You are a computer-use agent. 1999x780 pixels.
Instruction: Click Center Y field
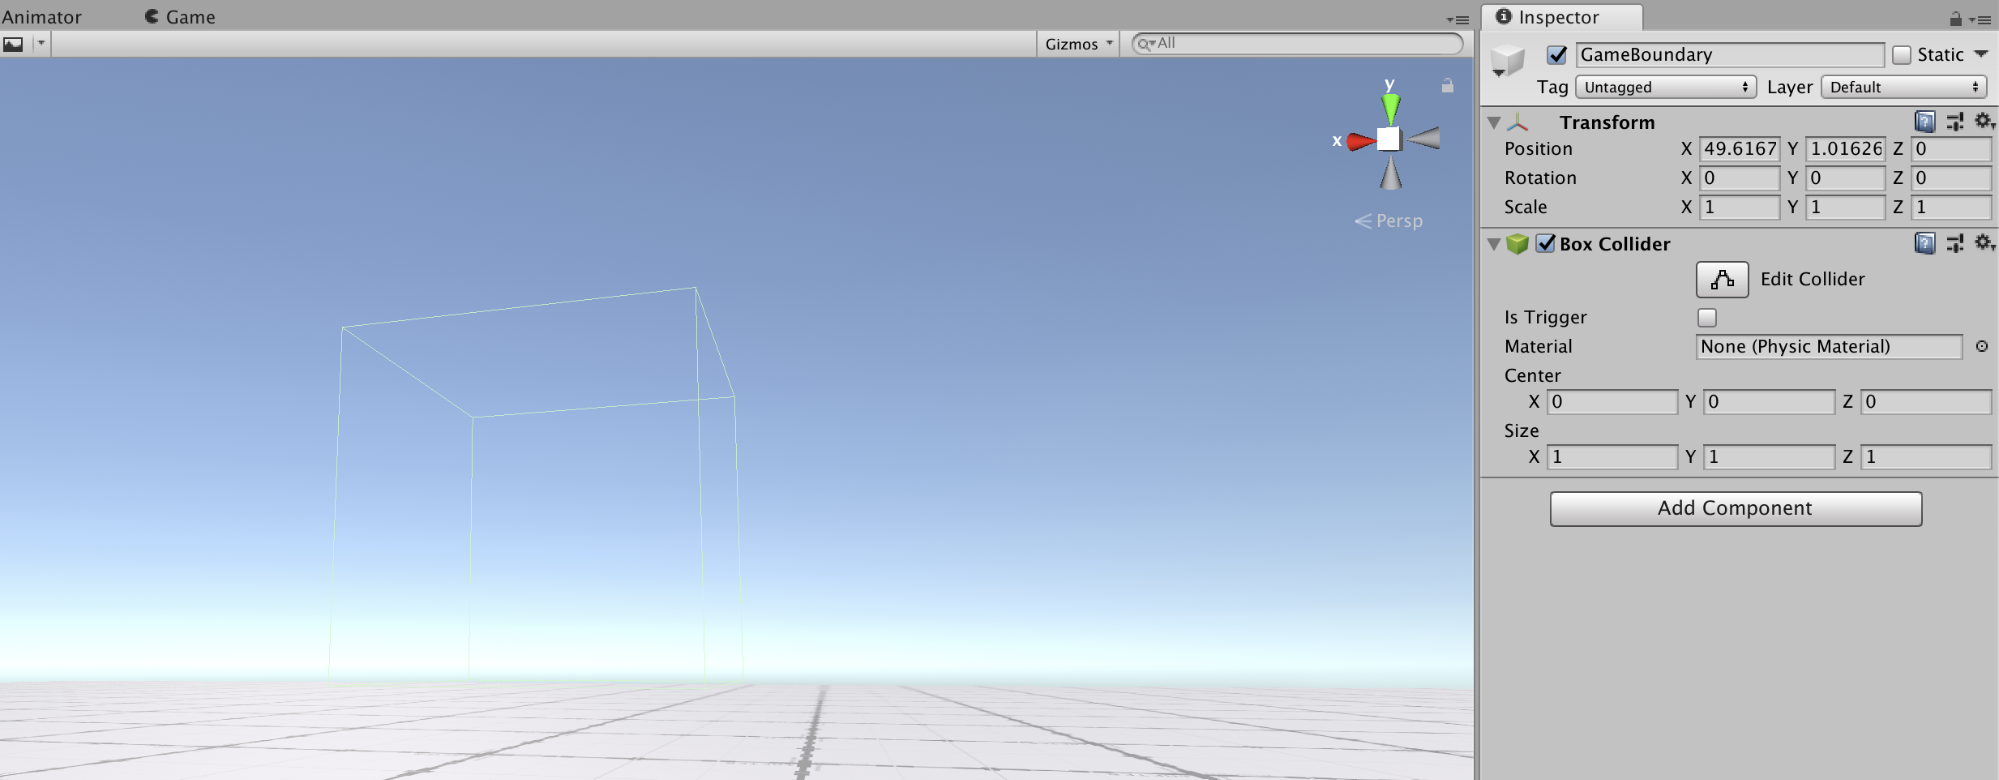tap(1769, 402)
